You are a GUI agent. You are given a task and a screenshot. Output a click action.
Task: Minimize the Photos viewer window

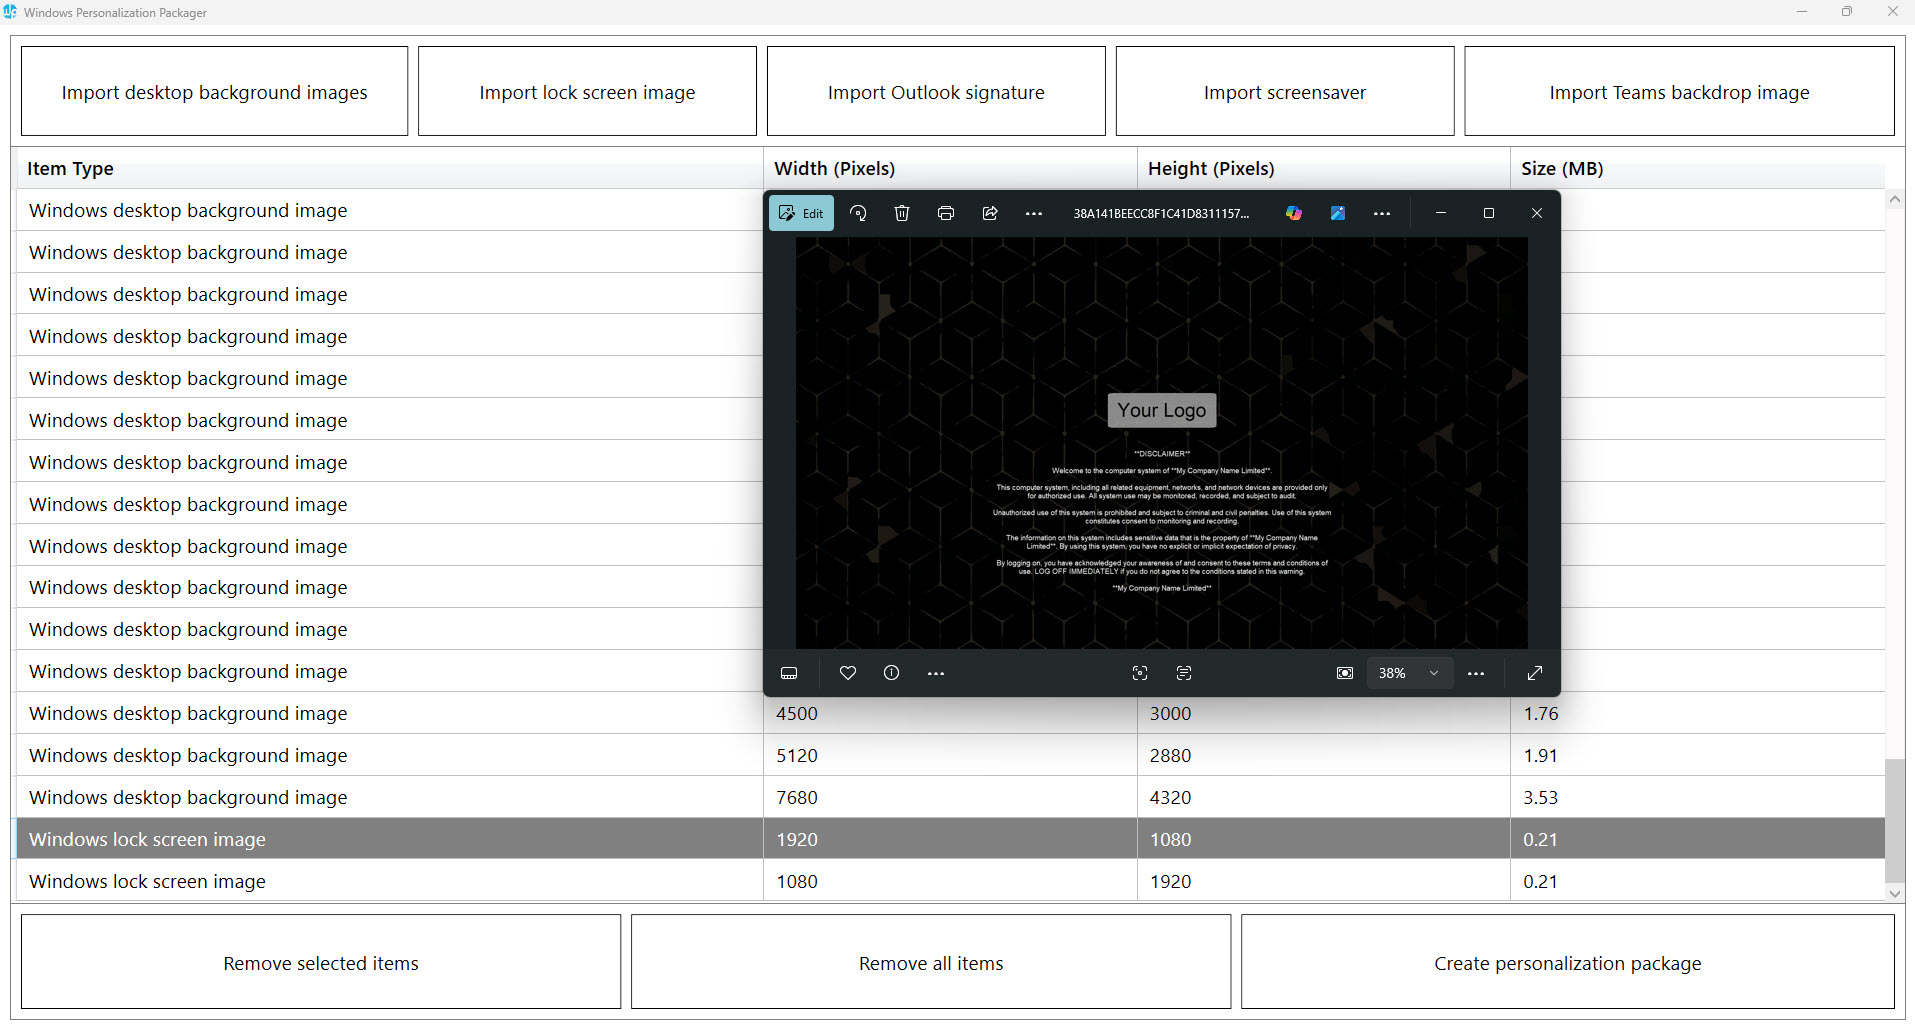(1441, 213)
